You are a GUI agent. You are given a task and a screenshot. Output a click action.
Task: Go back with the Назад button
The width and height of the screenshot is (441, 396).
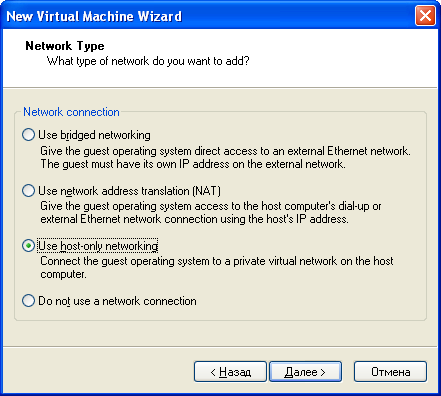click(230, 372)
